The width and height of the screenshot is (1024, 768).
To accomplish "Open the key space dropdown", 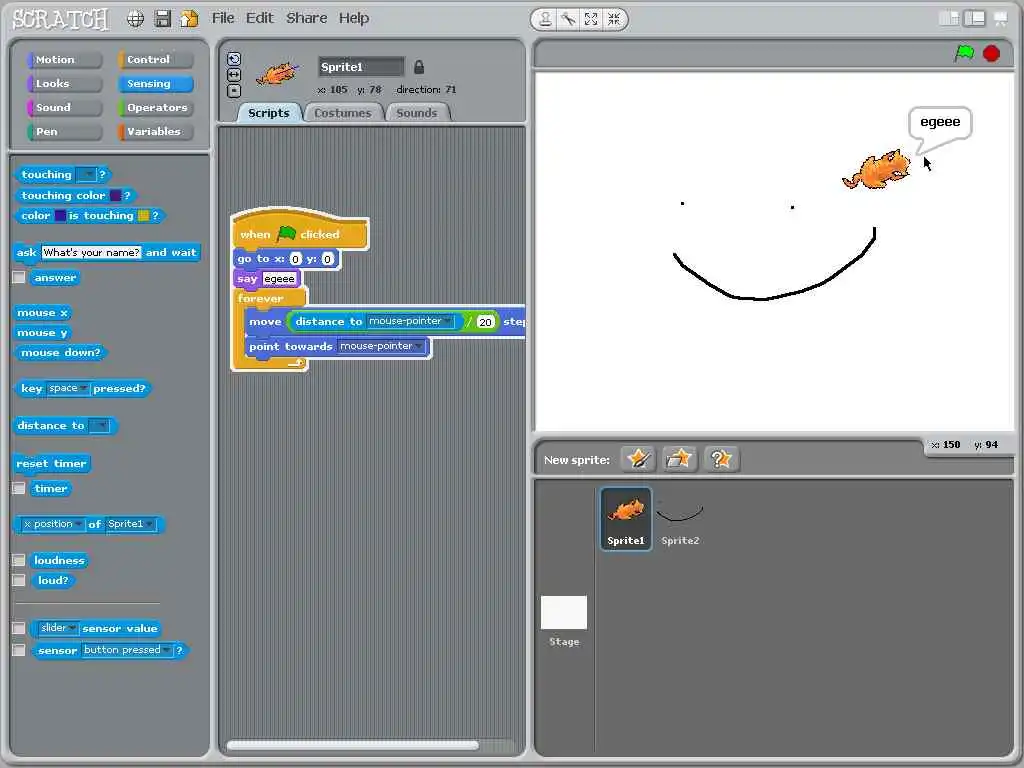I will point(68,388).
